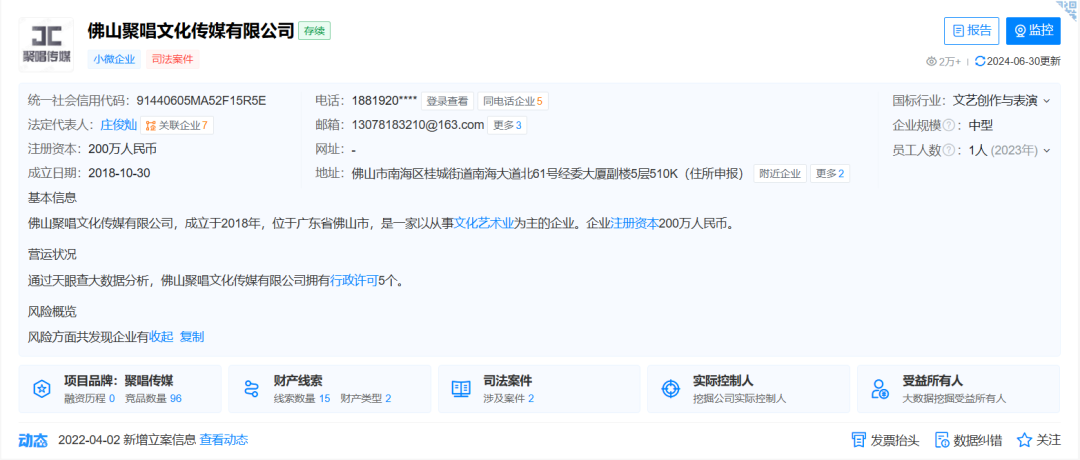Open 融资历程 0 link
1080x460 pixels.
click(90, 398)
